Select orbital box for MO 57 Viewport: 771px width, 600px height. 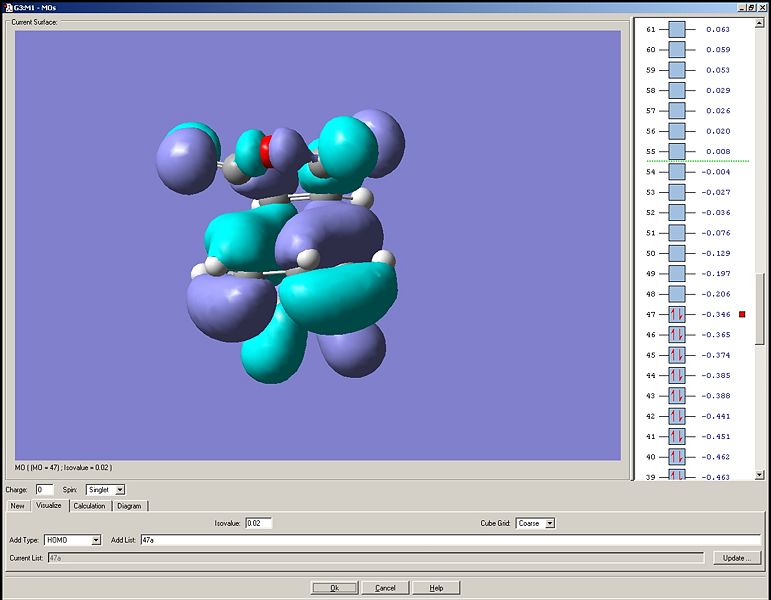point(677,111)
